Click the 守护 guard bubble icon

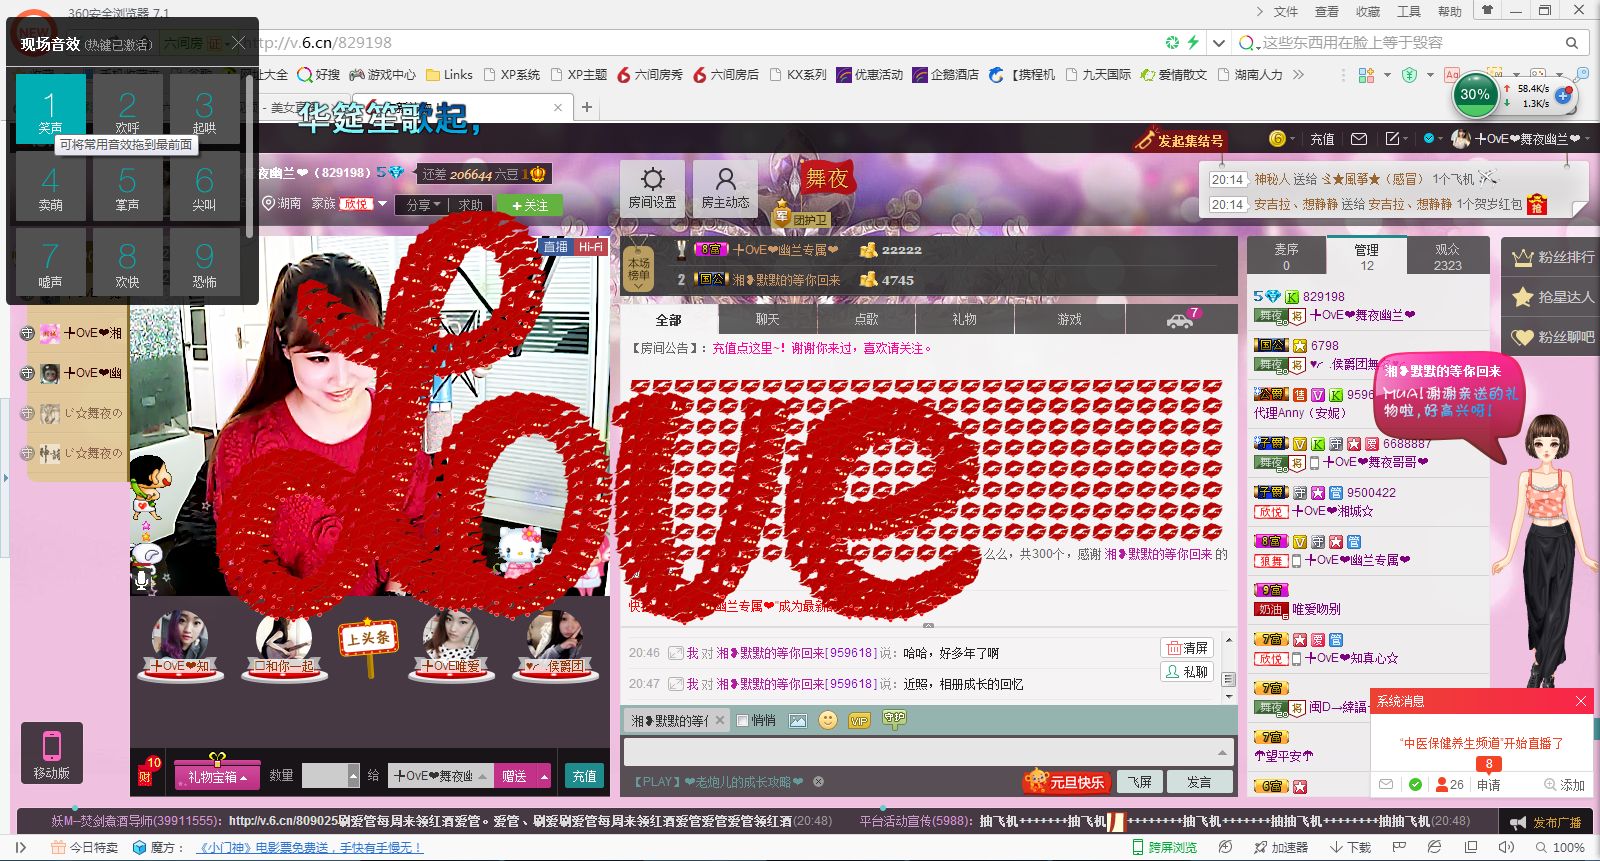pos(893,718)
